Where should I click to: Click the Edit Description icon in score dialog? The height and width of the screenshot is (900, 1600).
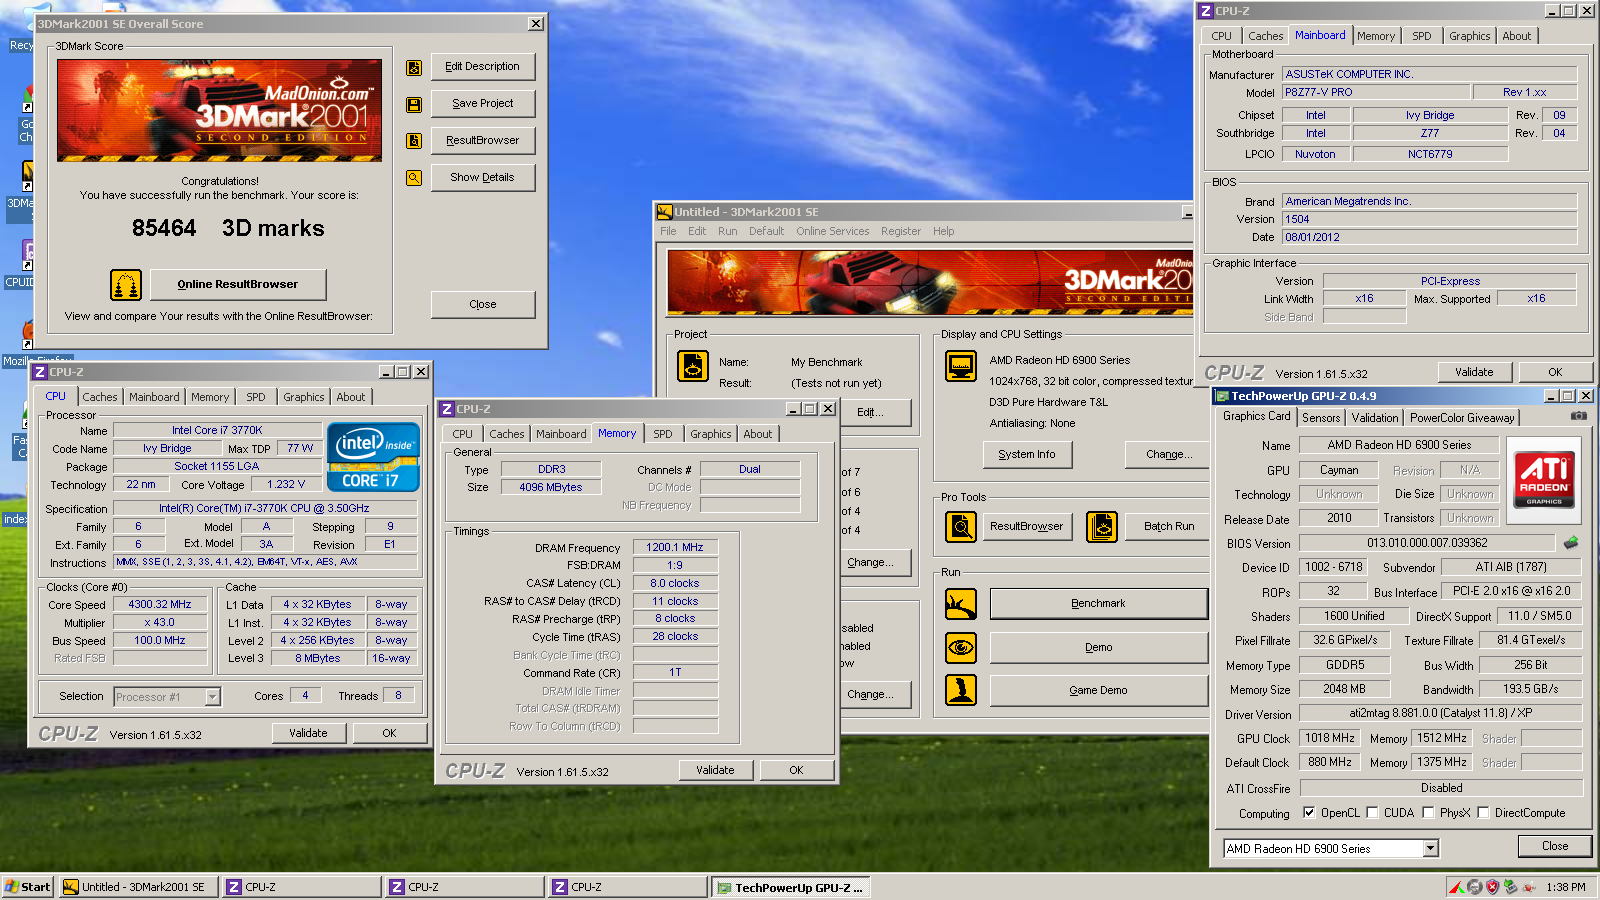[413, 67]
